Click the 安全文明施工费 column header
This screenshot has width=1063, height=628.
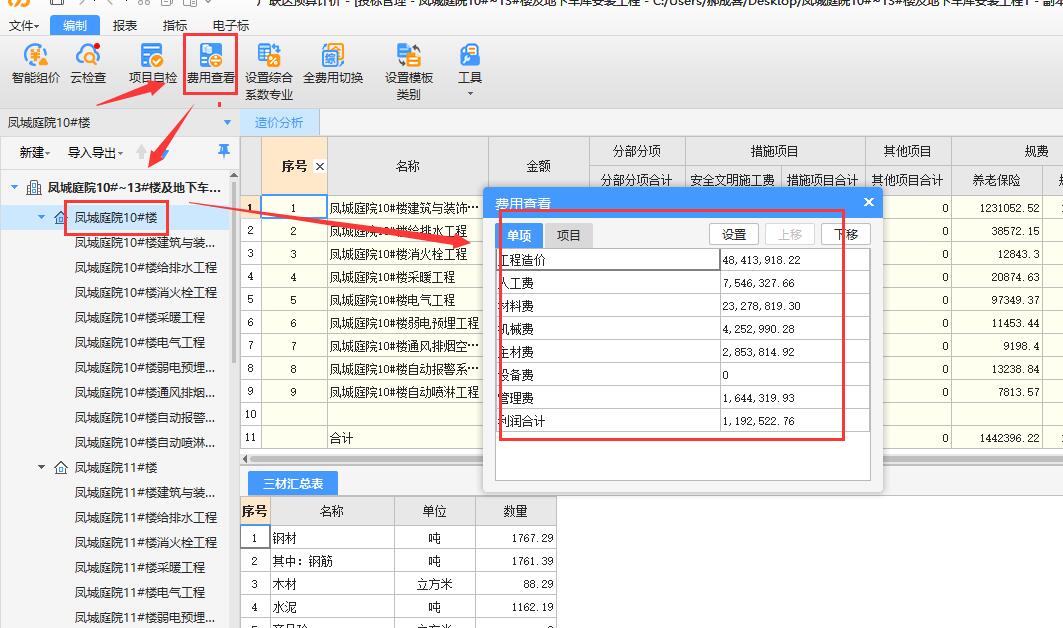tap(732, 180)
